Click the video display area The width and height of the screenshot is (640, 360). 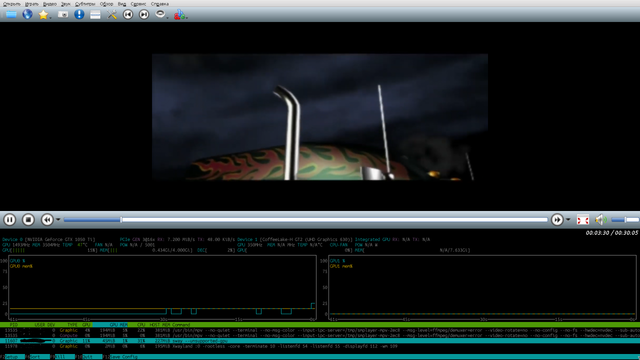pyautogui.click(x=320, y=117)
